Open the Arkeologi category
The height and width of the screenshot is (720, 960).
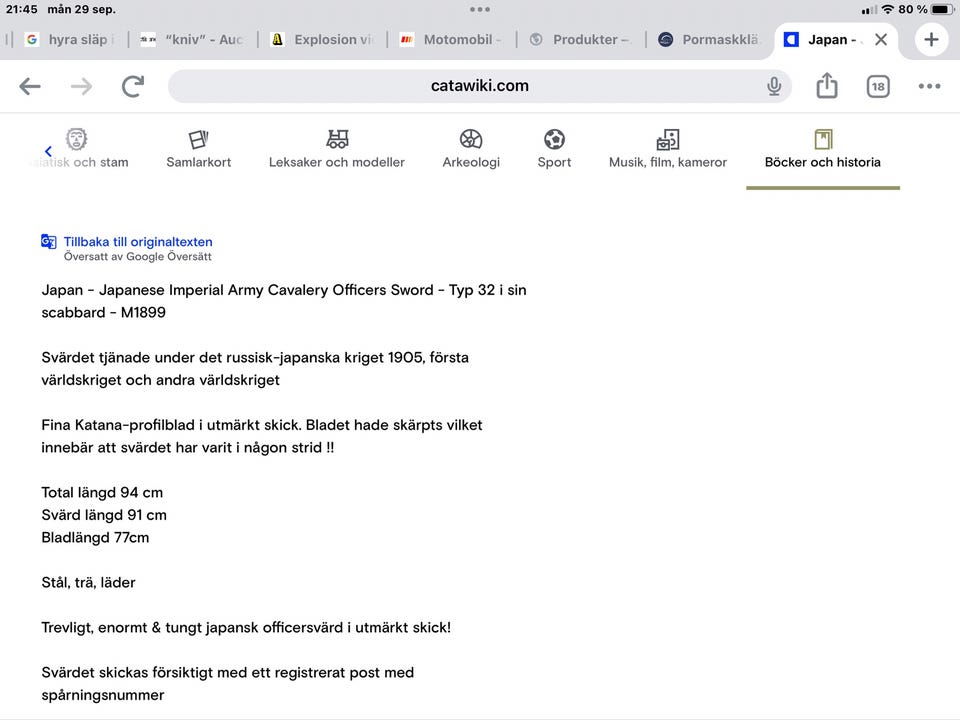[471, 149]
